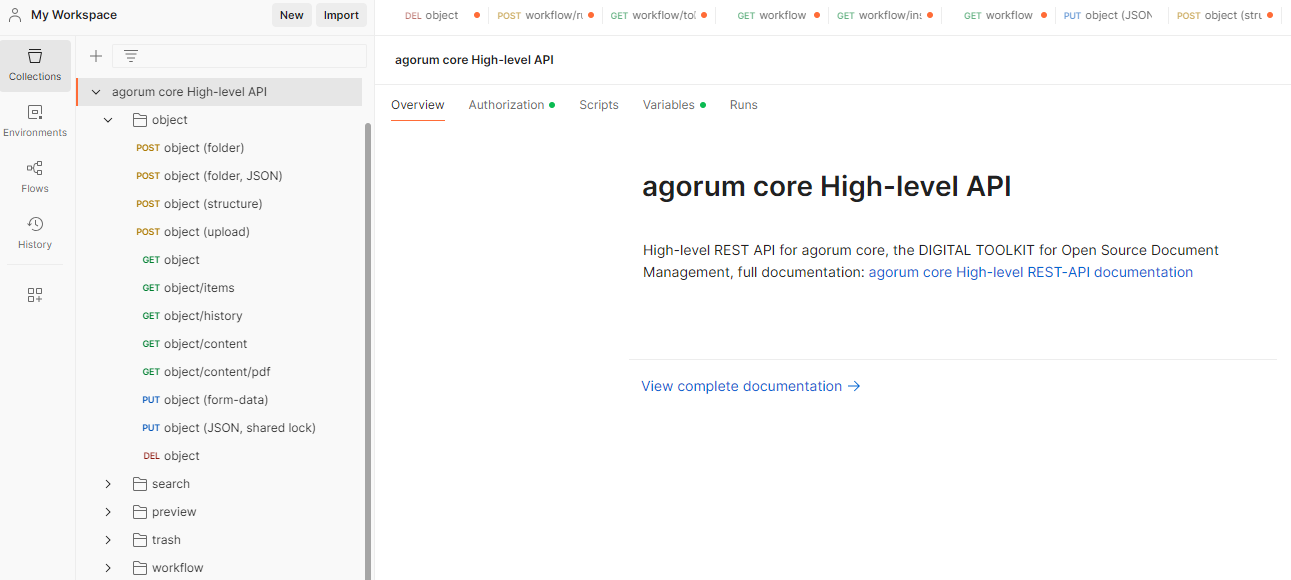Screen dimensions: 1291x580
Task: Switch to the Scripts tab
Action: point(599,105)
